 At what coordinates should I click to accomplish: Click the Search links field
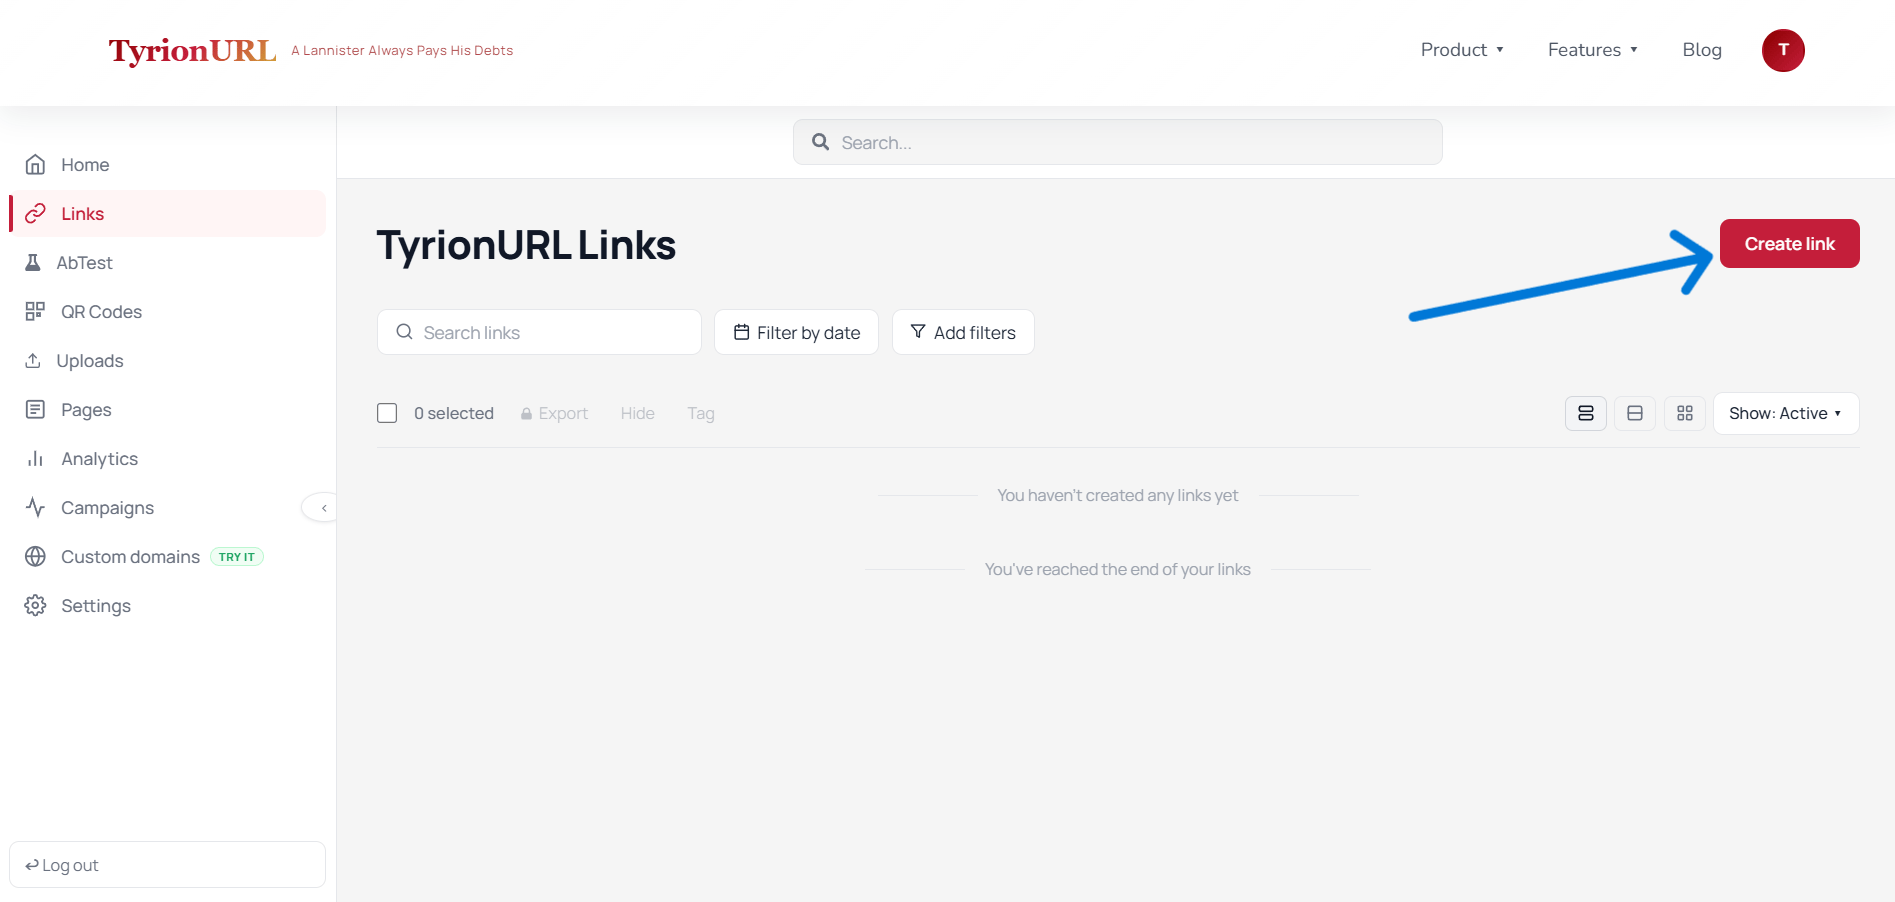539,332
